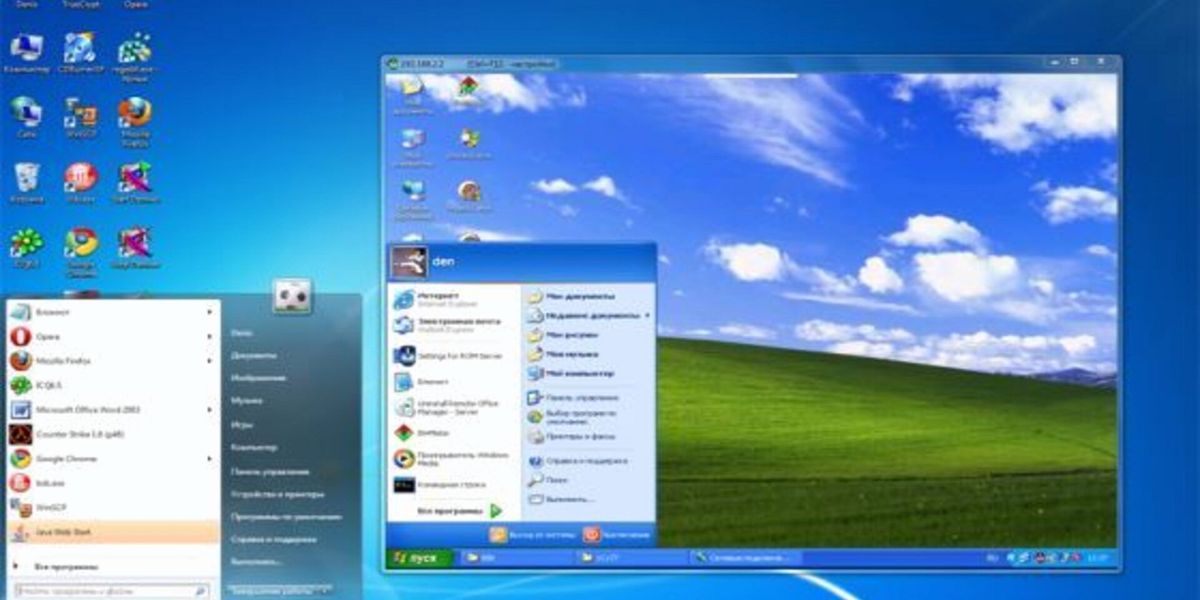This screenshot has width=1200, height=600.
Task: Click the XP green Start button
Action: click(x=418, y=557)
